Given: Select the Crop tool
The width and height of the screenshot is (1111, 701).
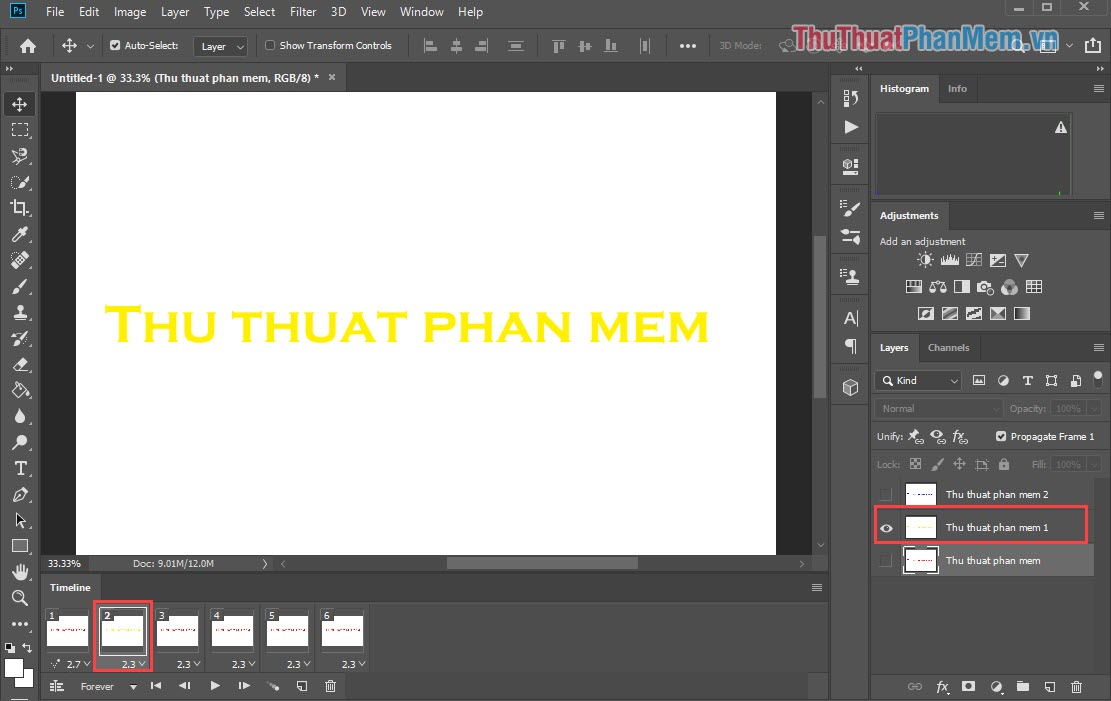Looking at the screenshot, I should click(x=20, y=208).
